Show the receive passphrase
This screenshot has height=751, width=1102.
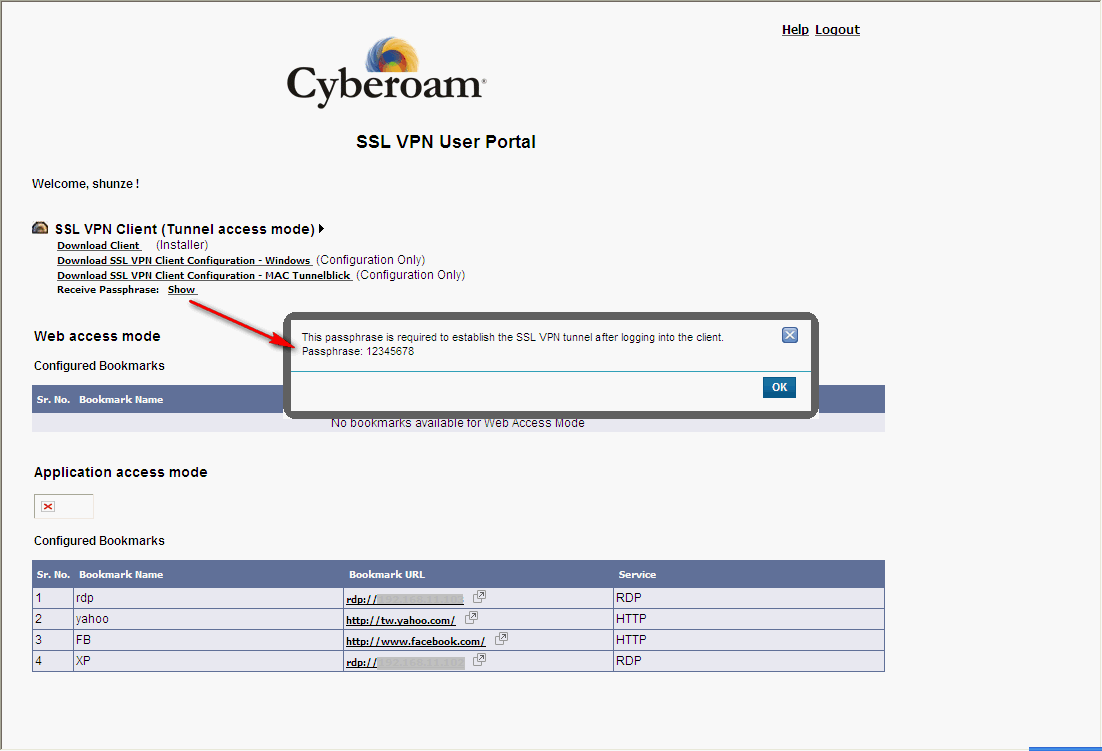coord(181,289)
